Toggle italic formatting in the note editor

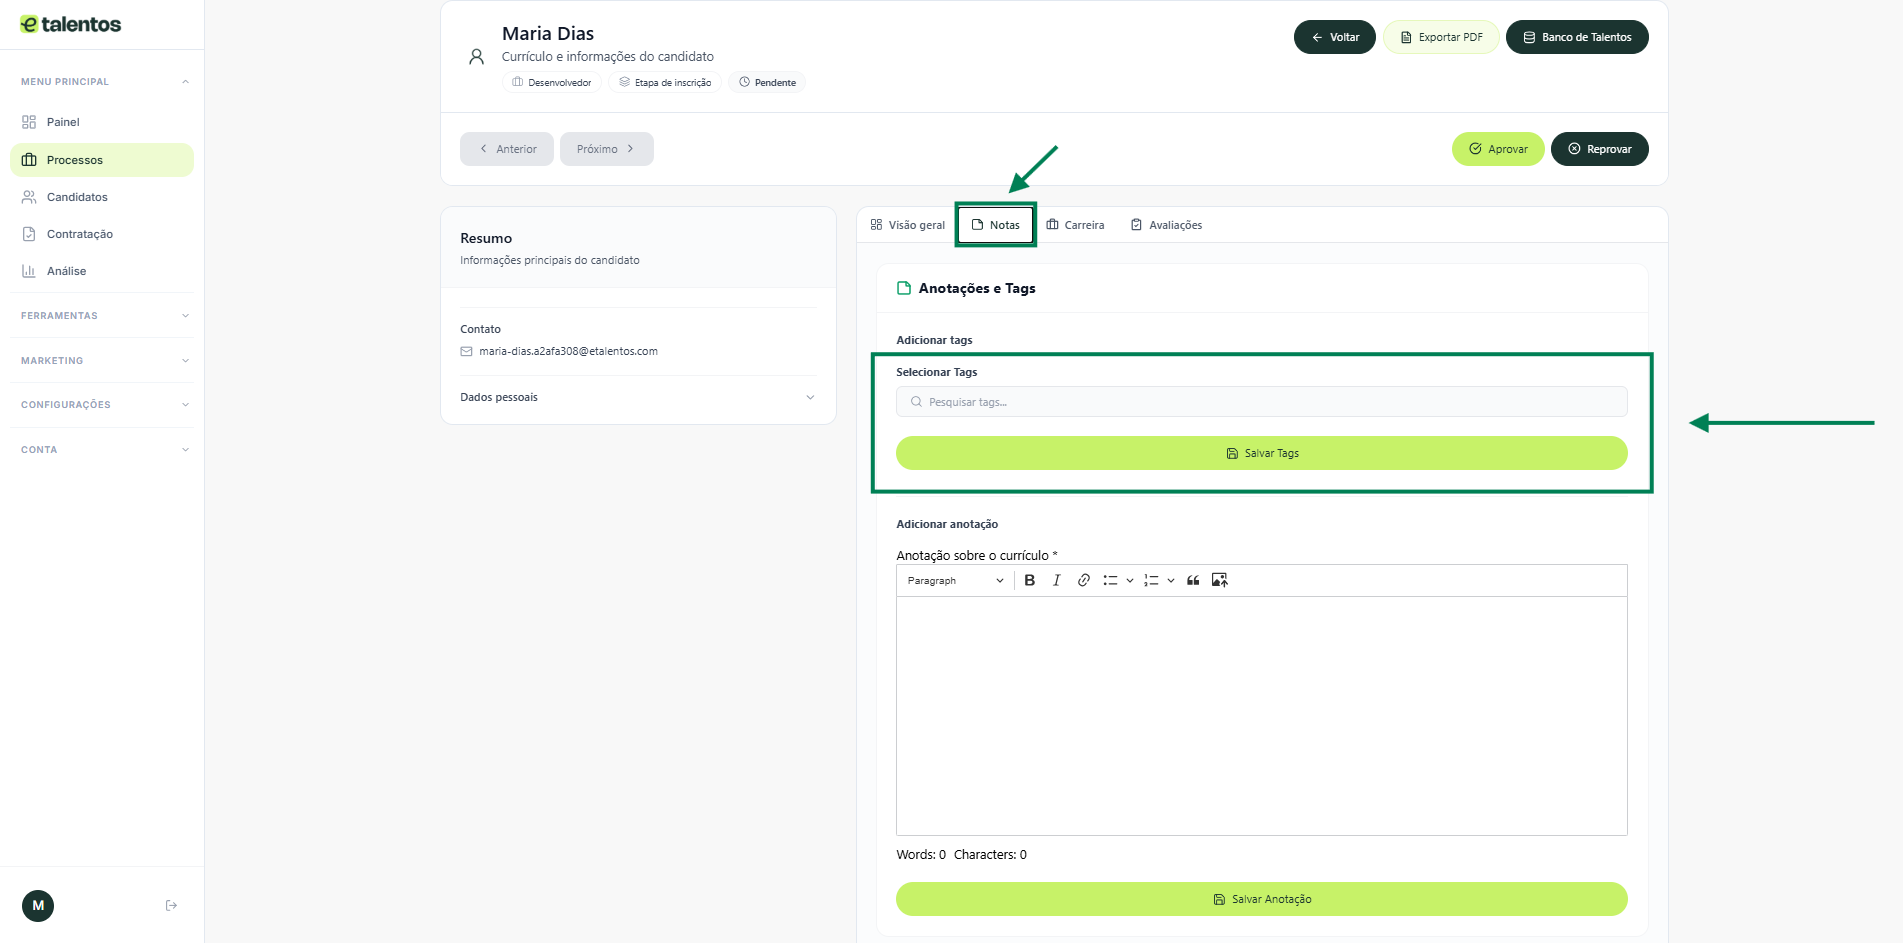point(1056,581)
